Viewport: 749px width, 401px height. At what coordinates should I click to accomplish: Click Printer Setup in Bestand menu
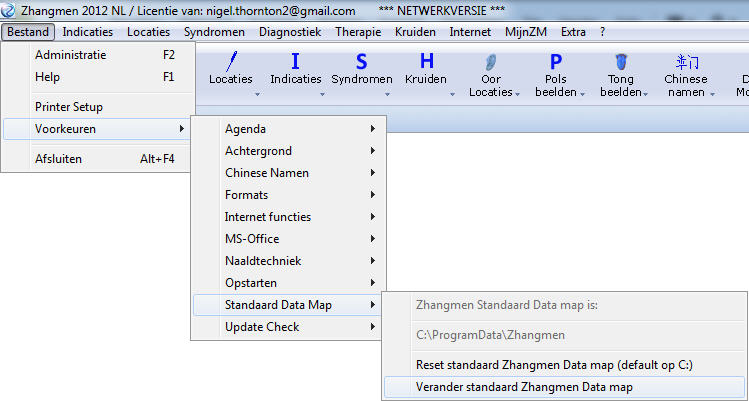[69, 107]
